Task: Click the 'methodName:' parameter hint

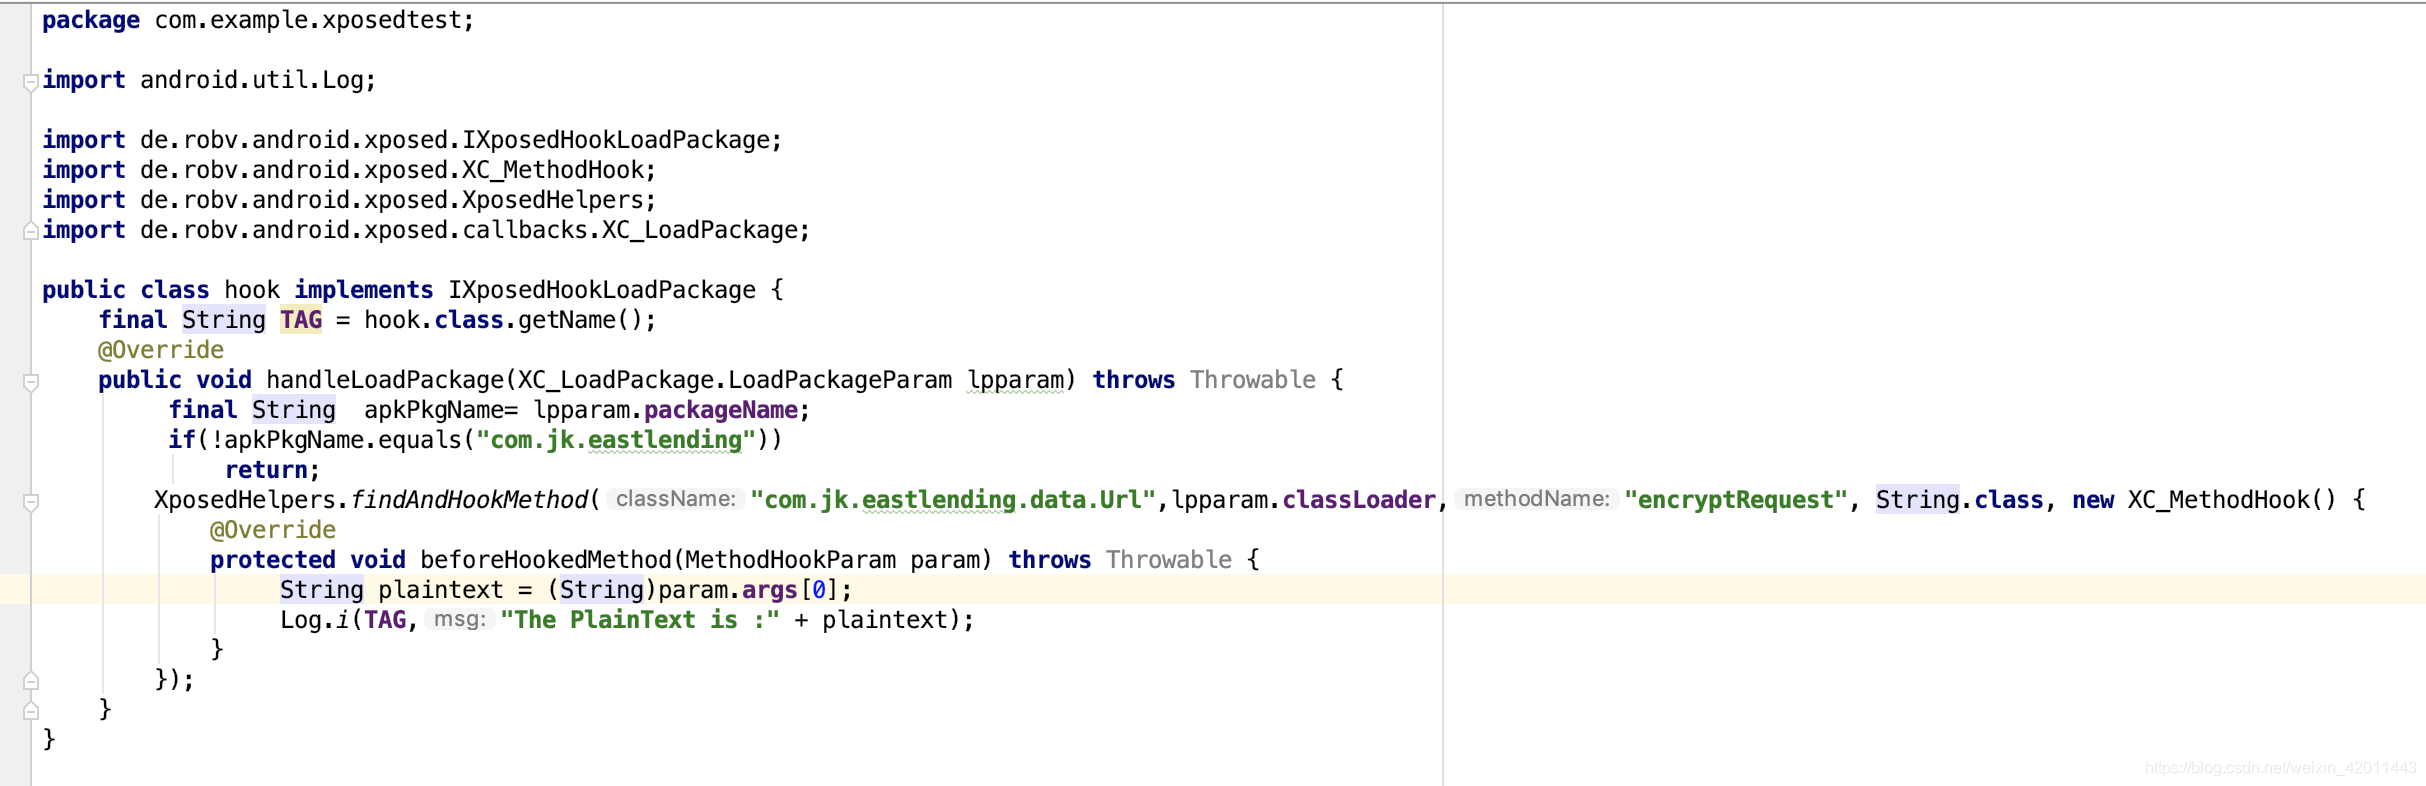Action: tap(1537, 499)
